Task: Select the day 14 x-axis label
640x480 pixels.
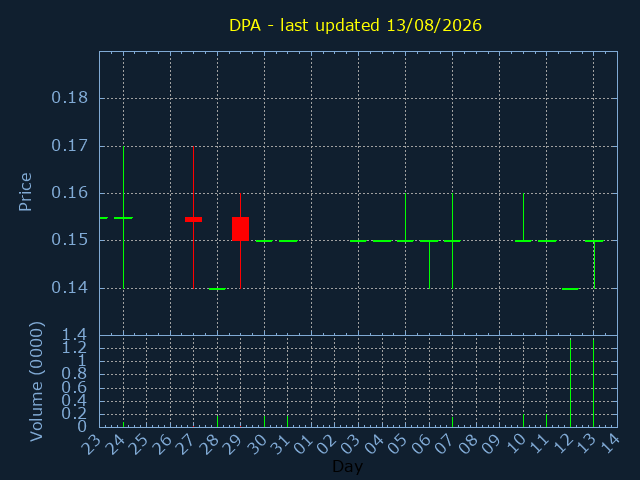Action: pyautogui.click(x=609, y=444)
